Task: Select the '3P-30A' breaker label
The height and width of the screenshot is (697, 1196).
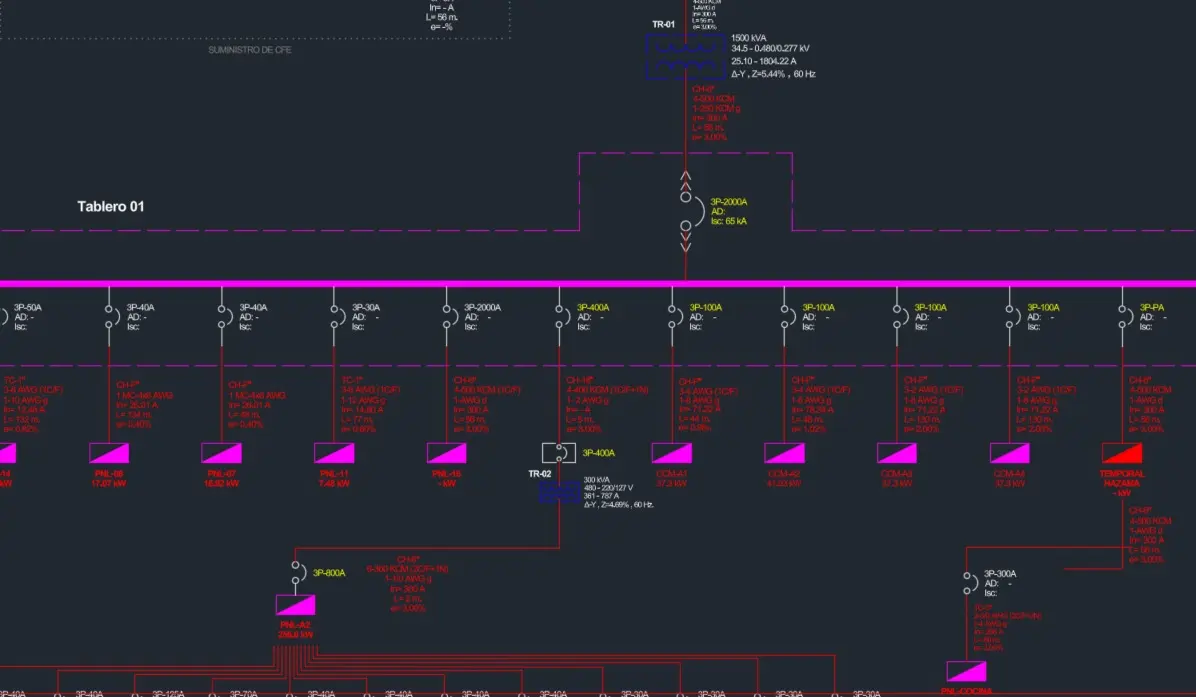Action: click(x=366, y=308)
